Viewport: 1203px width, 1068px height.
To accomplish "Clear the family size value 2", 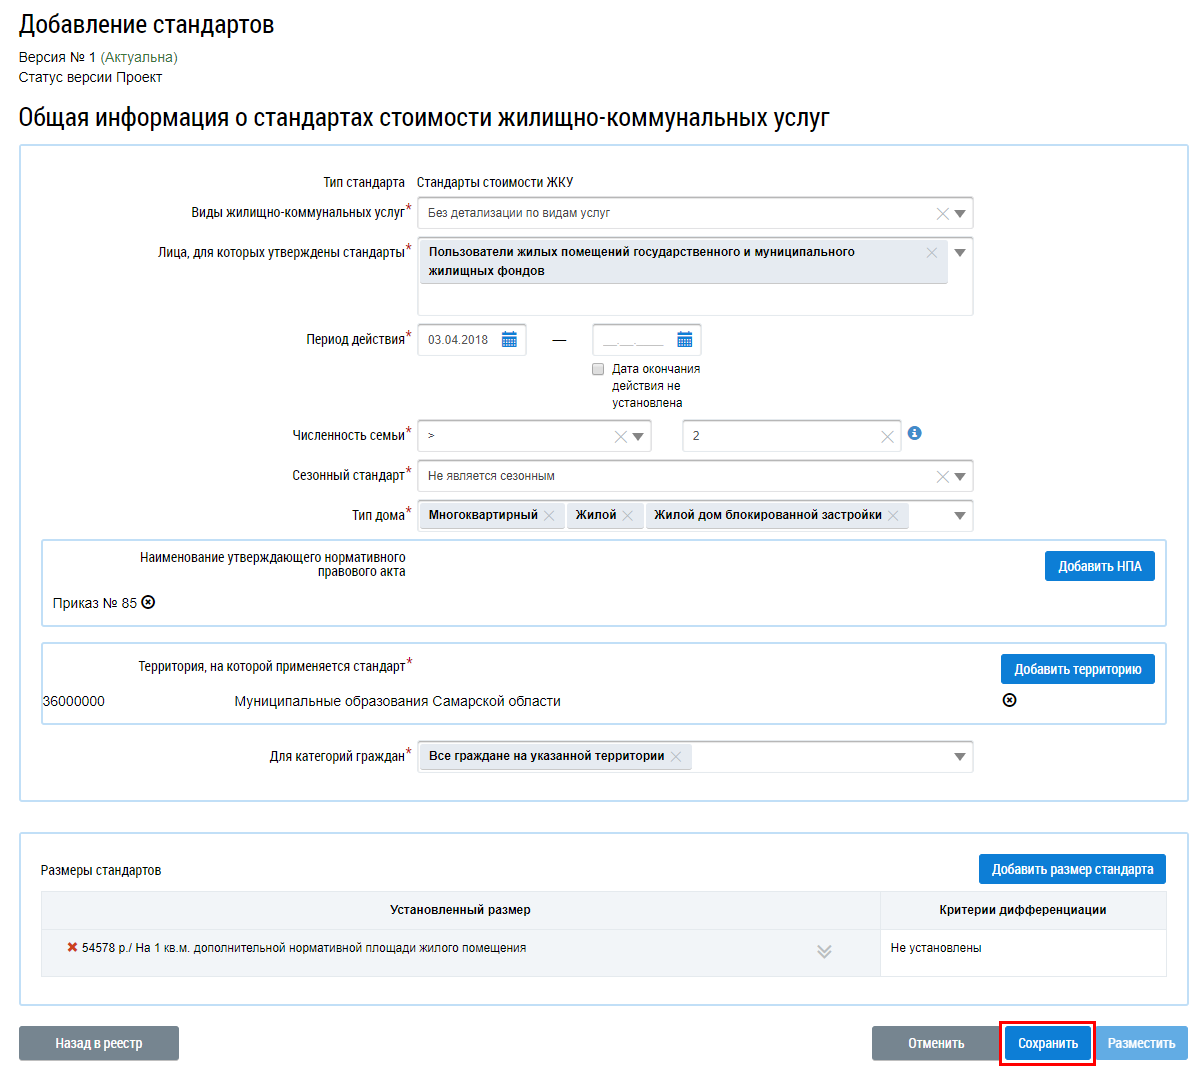I will click(x=887, y=437).
